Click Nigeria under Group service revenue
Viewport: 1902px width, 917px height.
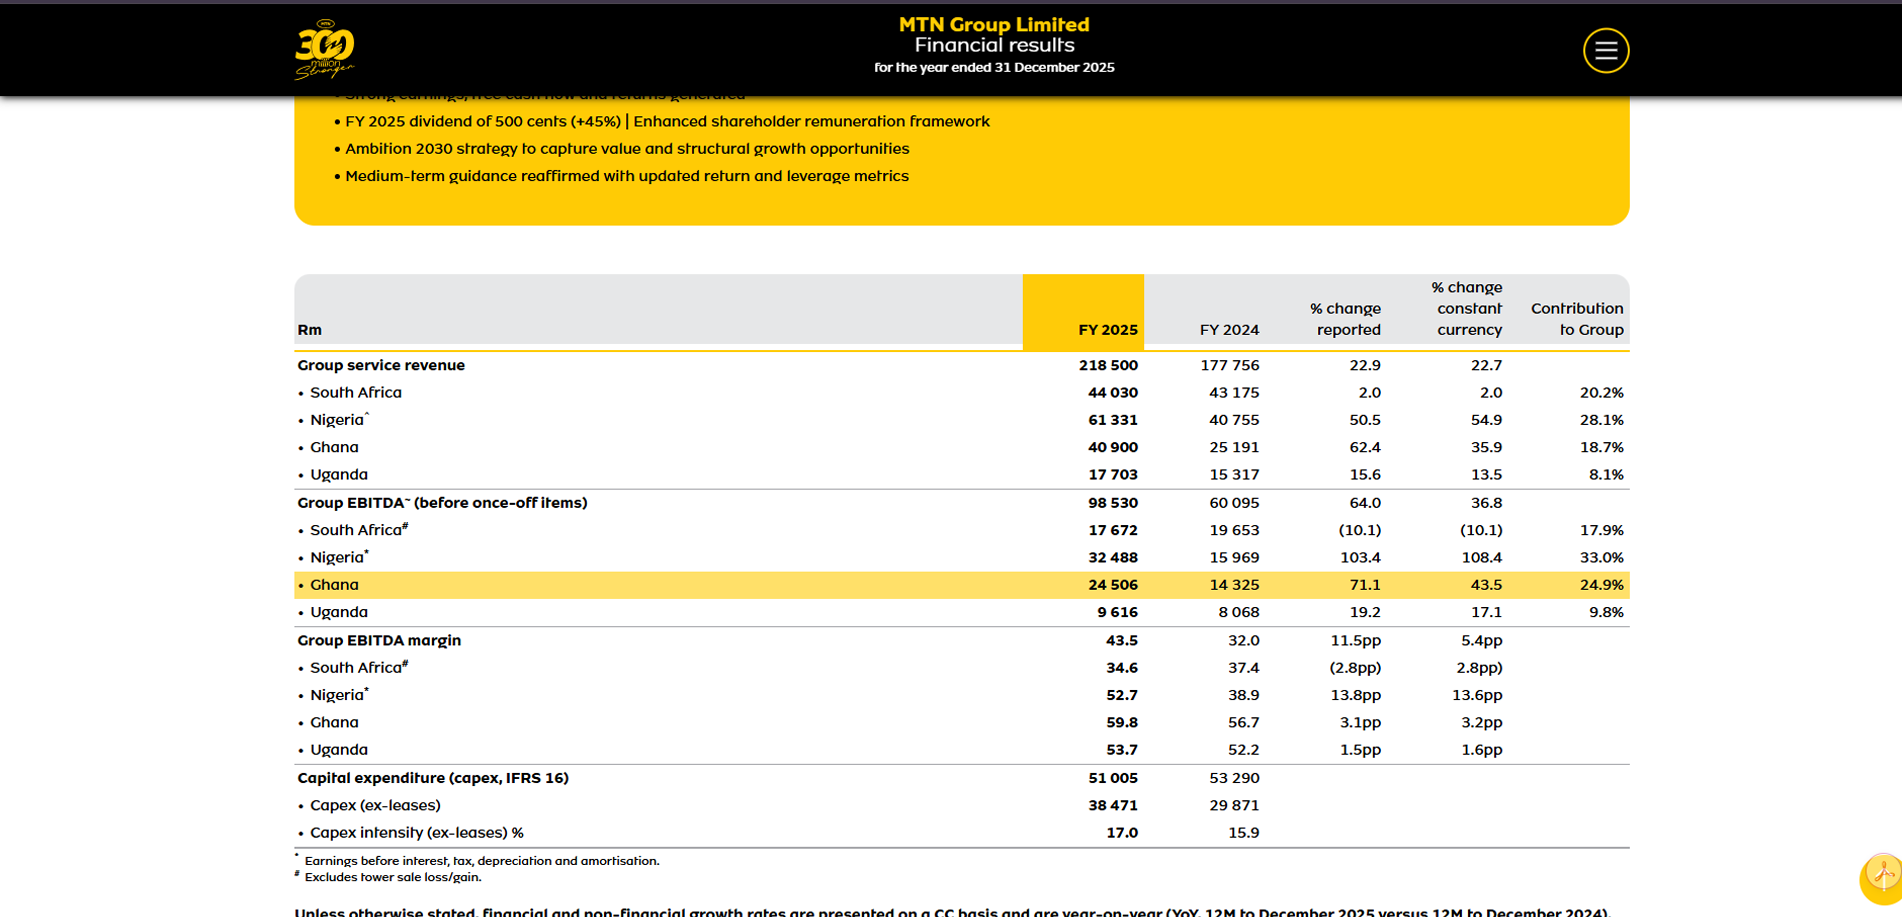(x=337, y=420)
